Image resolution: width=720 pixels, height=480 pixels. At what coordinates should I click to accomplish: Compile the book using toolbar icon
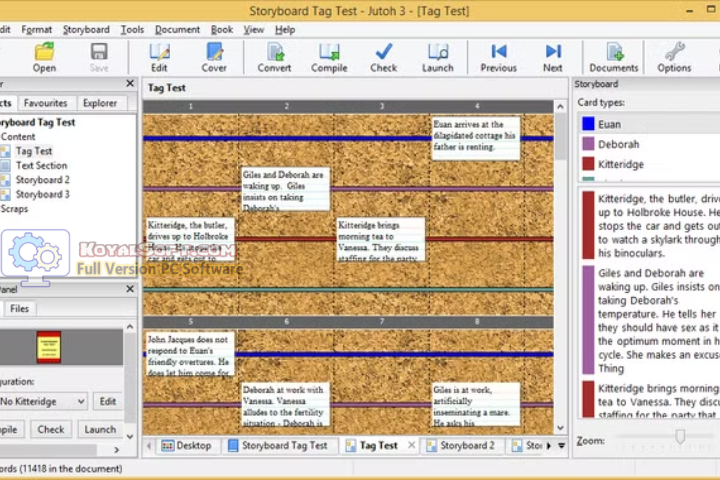(329, 57)
